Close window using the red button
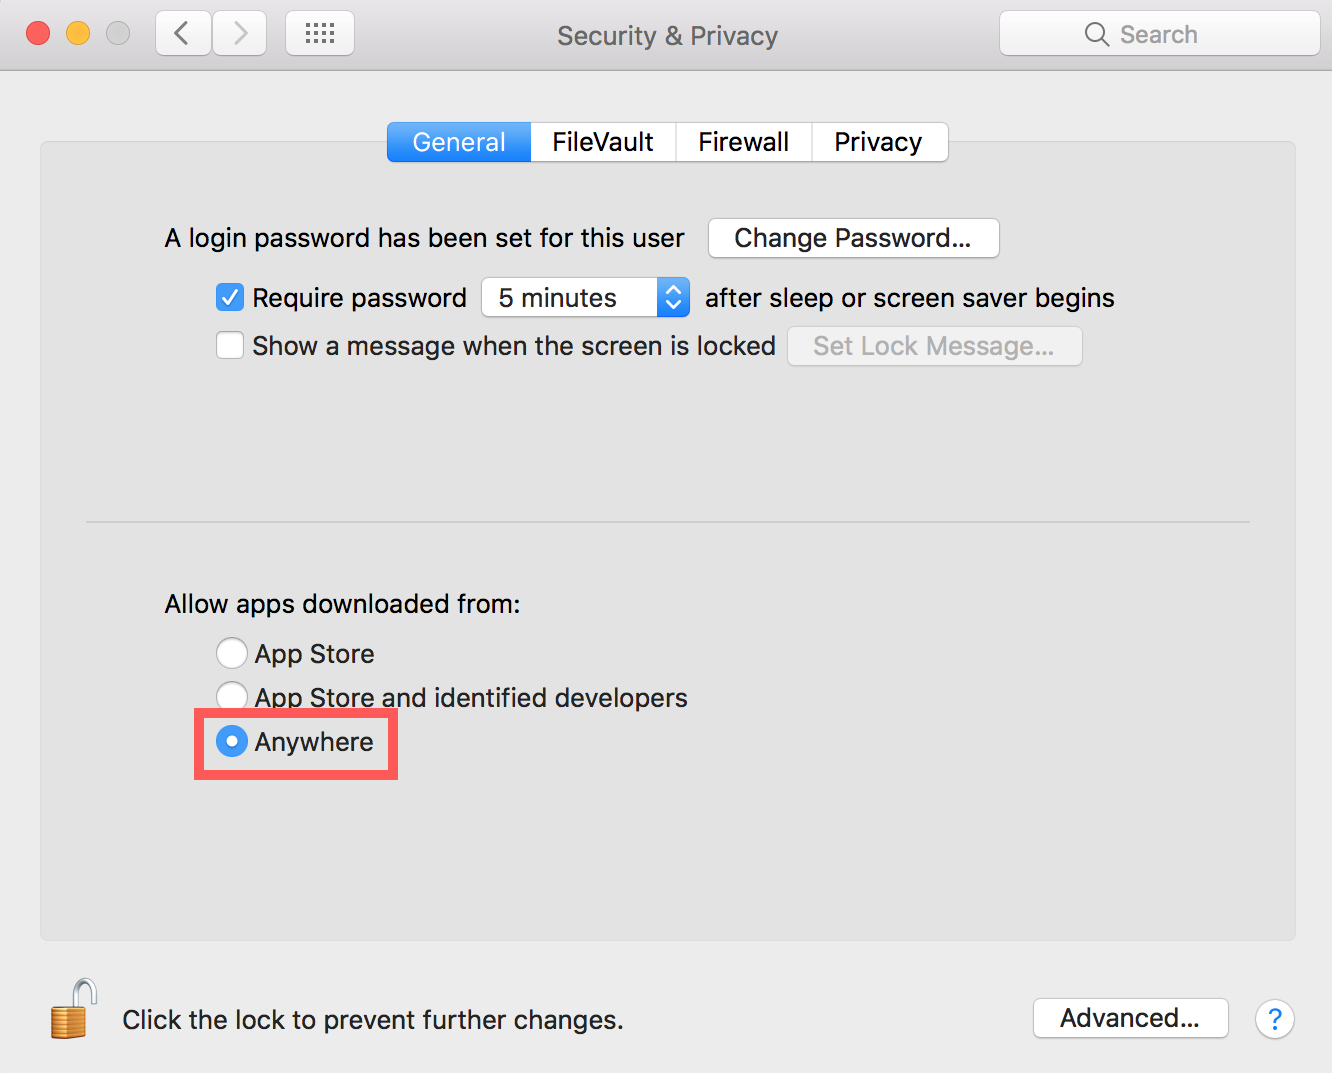Screen dimensions: 1332x1073 (x=38, y=34)
